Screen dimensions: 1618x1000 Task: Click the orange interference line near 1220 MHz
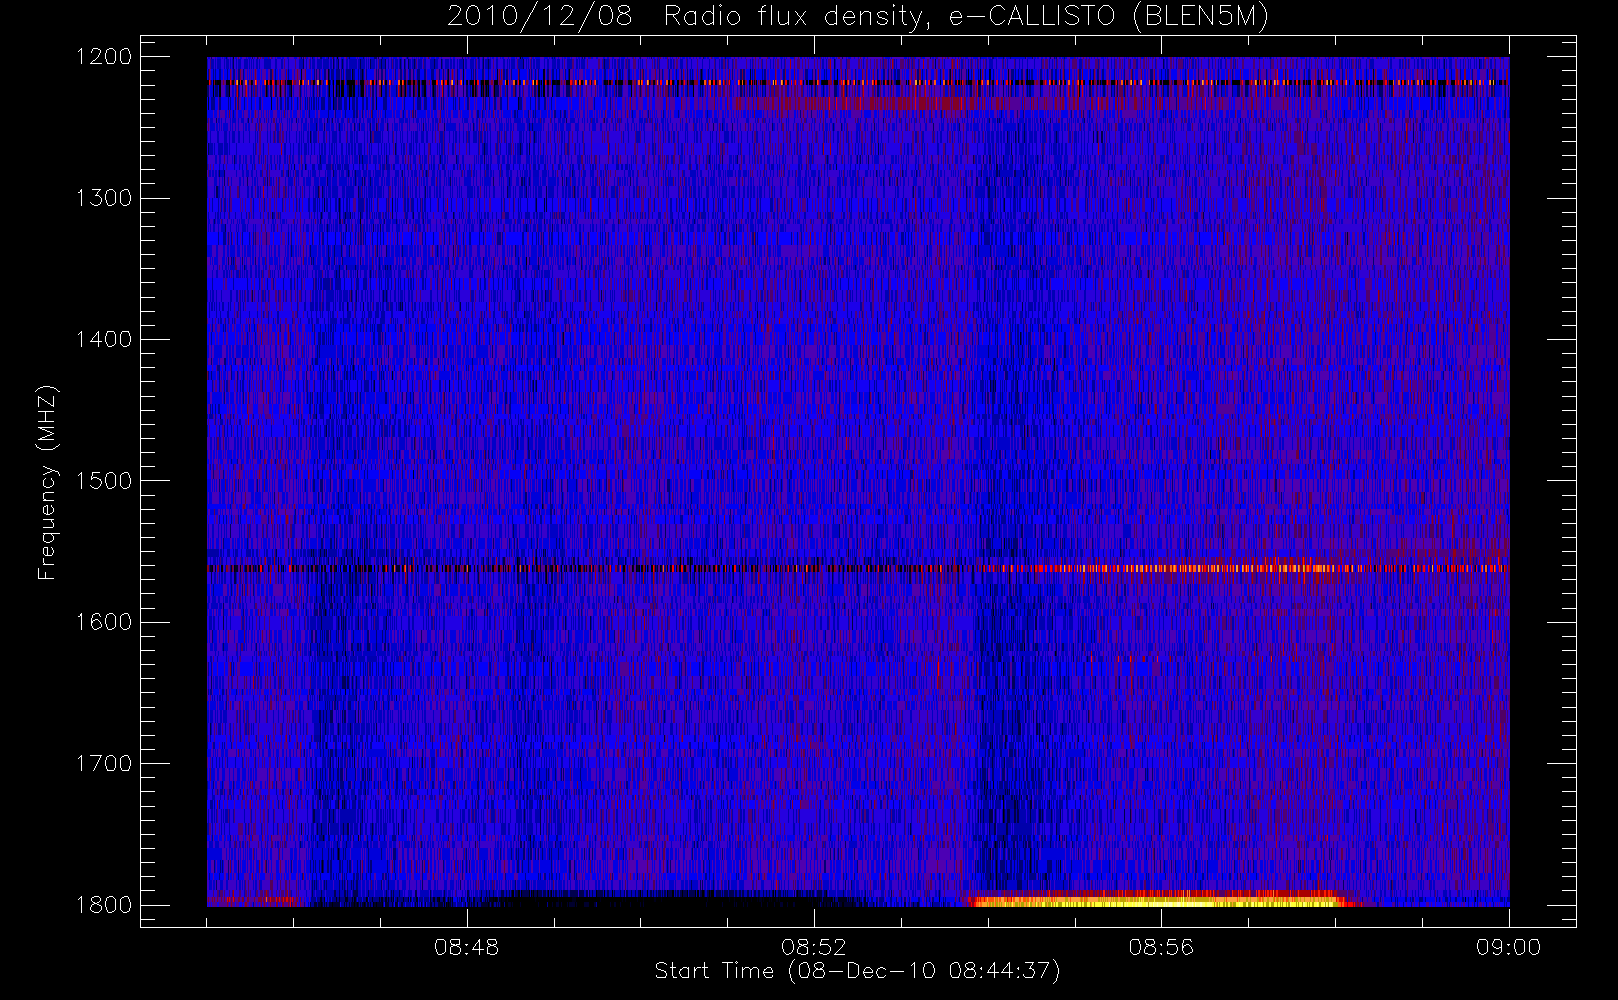click(x=858, y=82)
